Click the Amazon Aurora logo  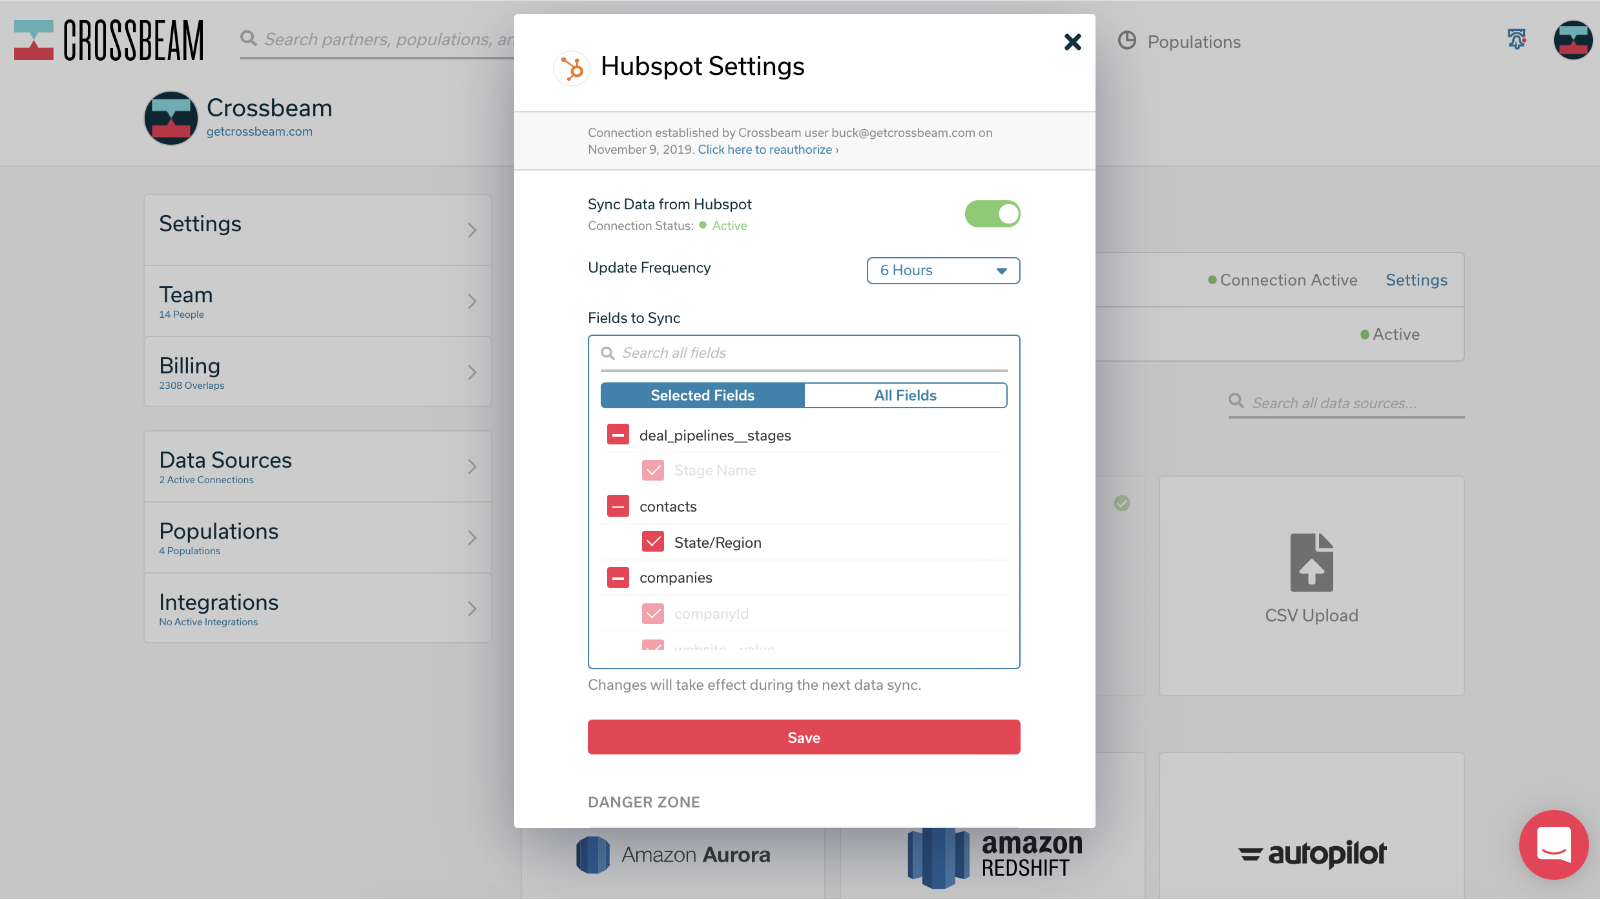674,855
